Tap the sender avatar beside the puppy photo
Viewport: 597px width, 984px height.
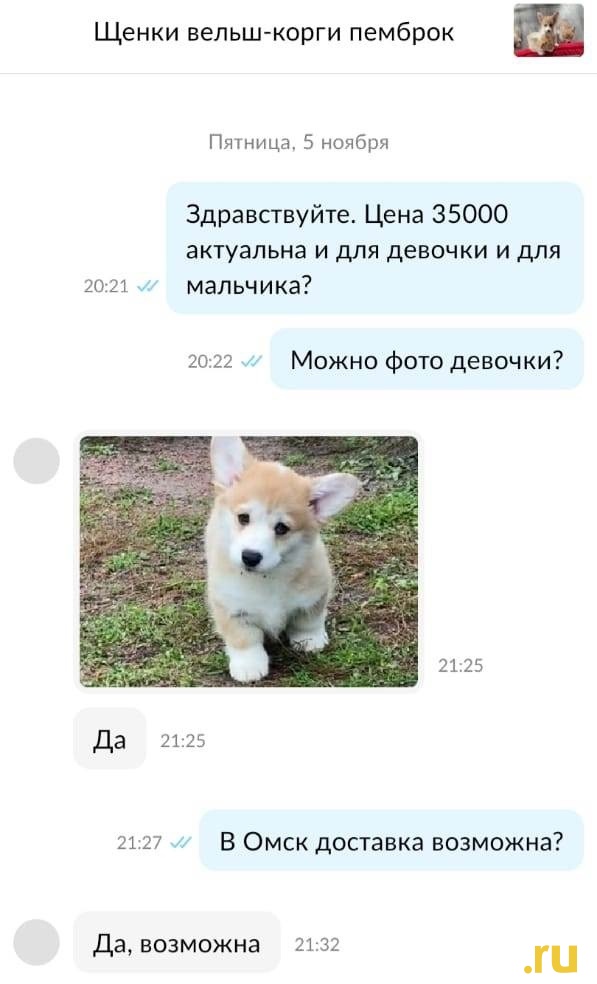(x=36, y=461)
